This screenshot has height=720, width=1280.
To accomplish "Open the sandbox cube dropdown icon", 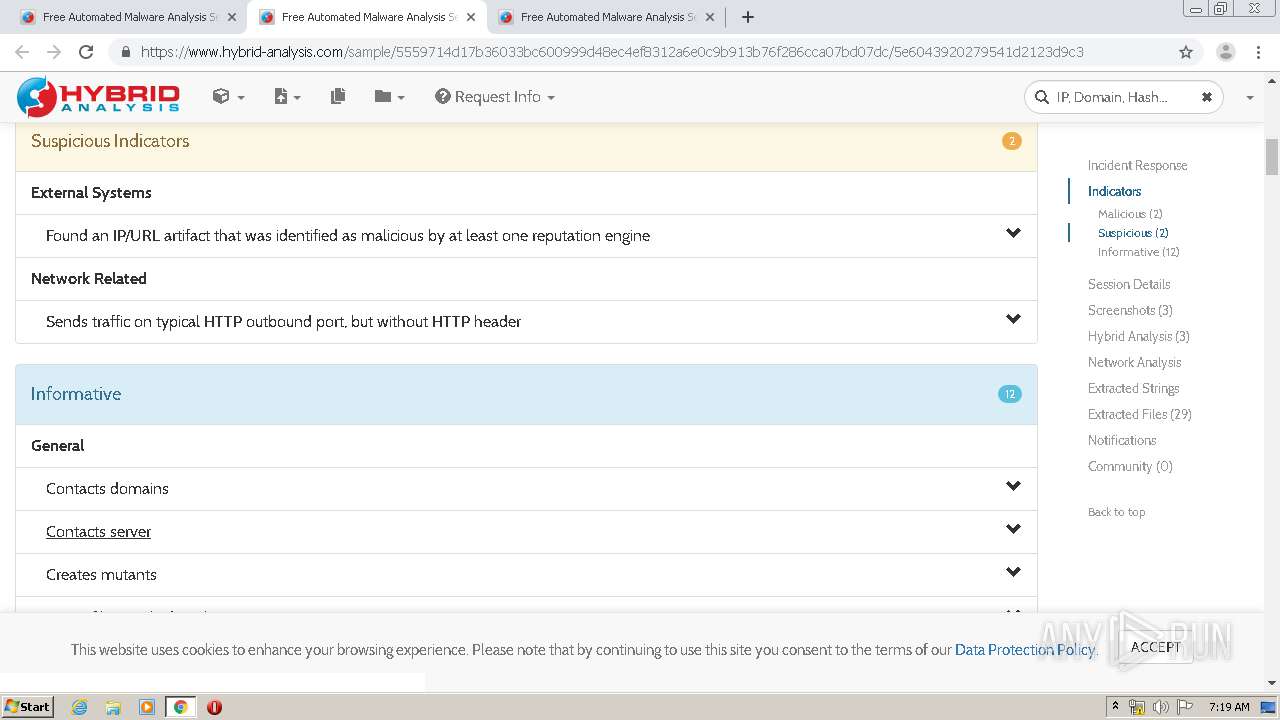I will tap(228, 96).
